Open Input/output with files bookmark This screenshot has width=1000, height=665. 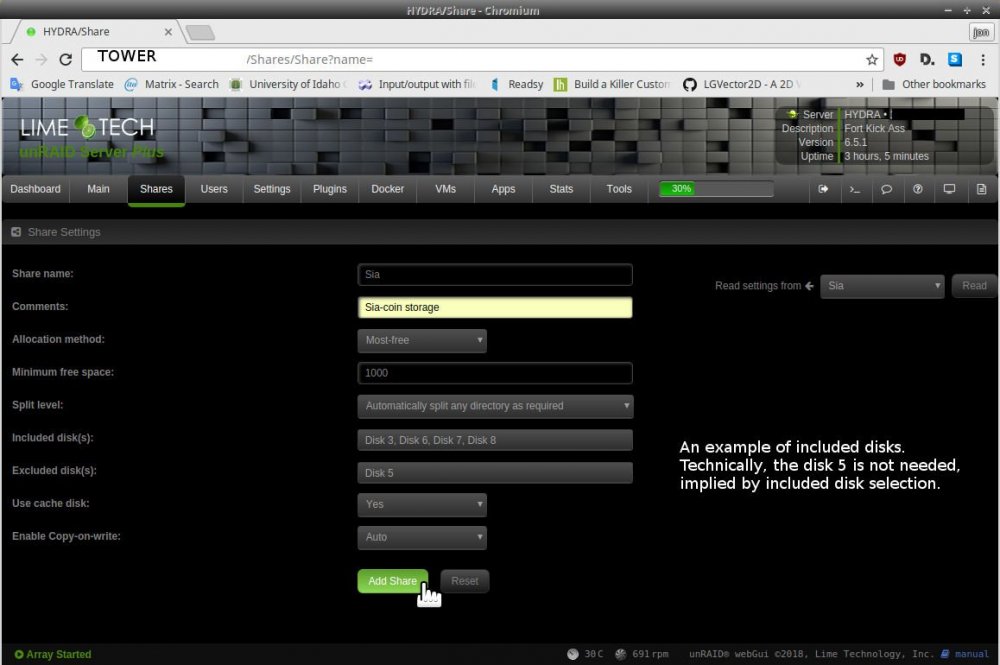[418, 84]
